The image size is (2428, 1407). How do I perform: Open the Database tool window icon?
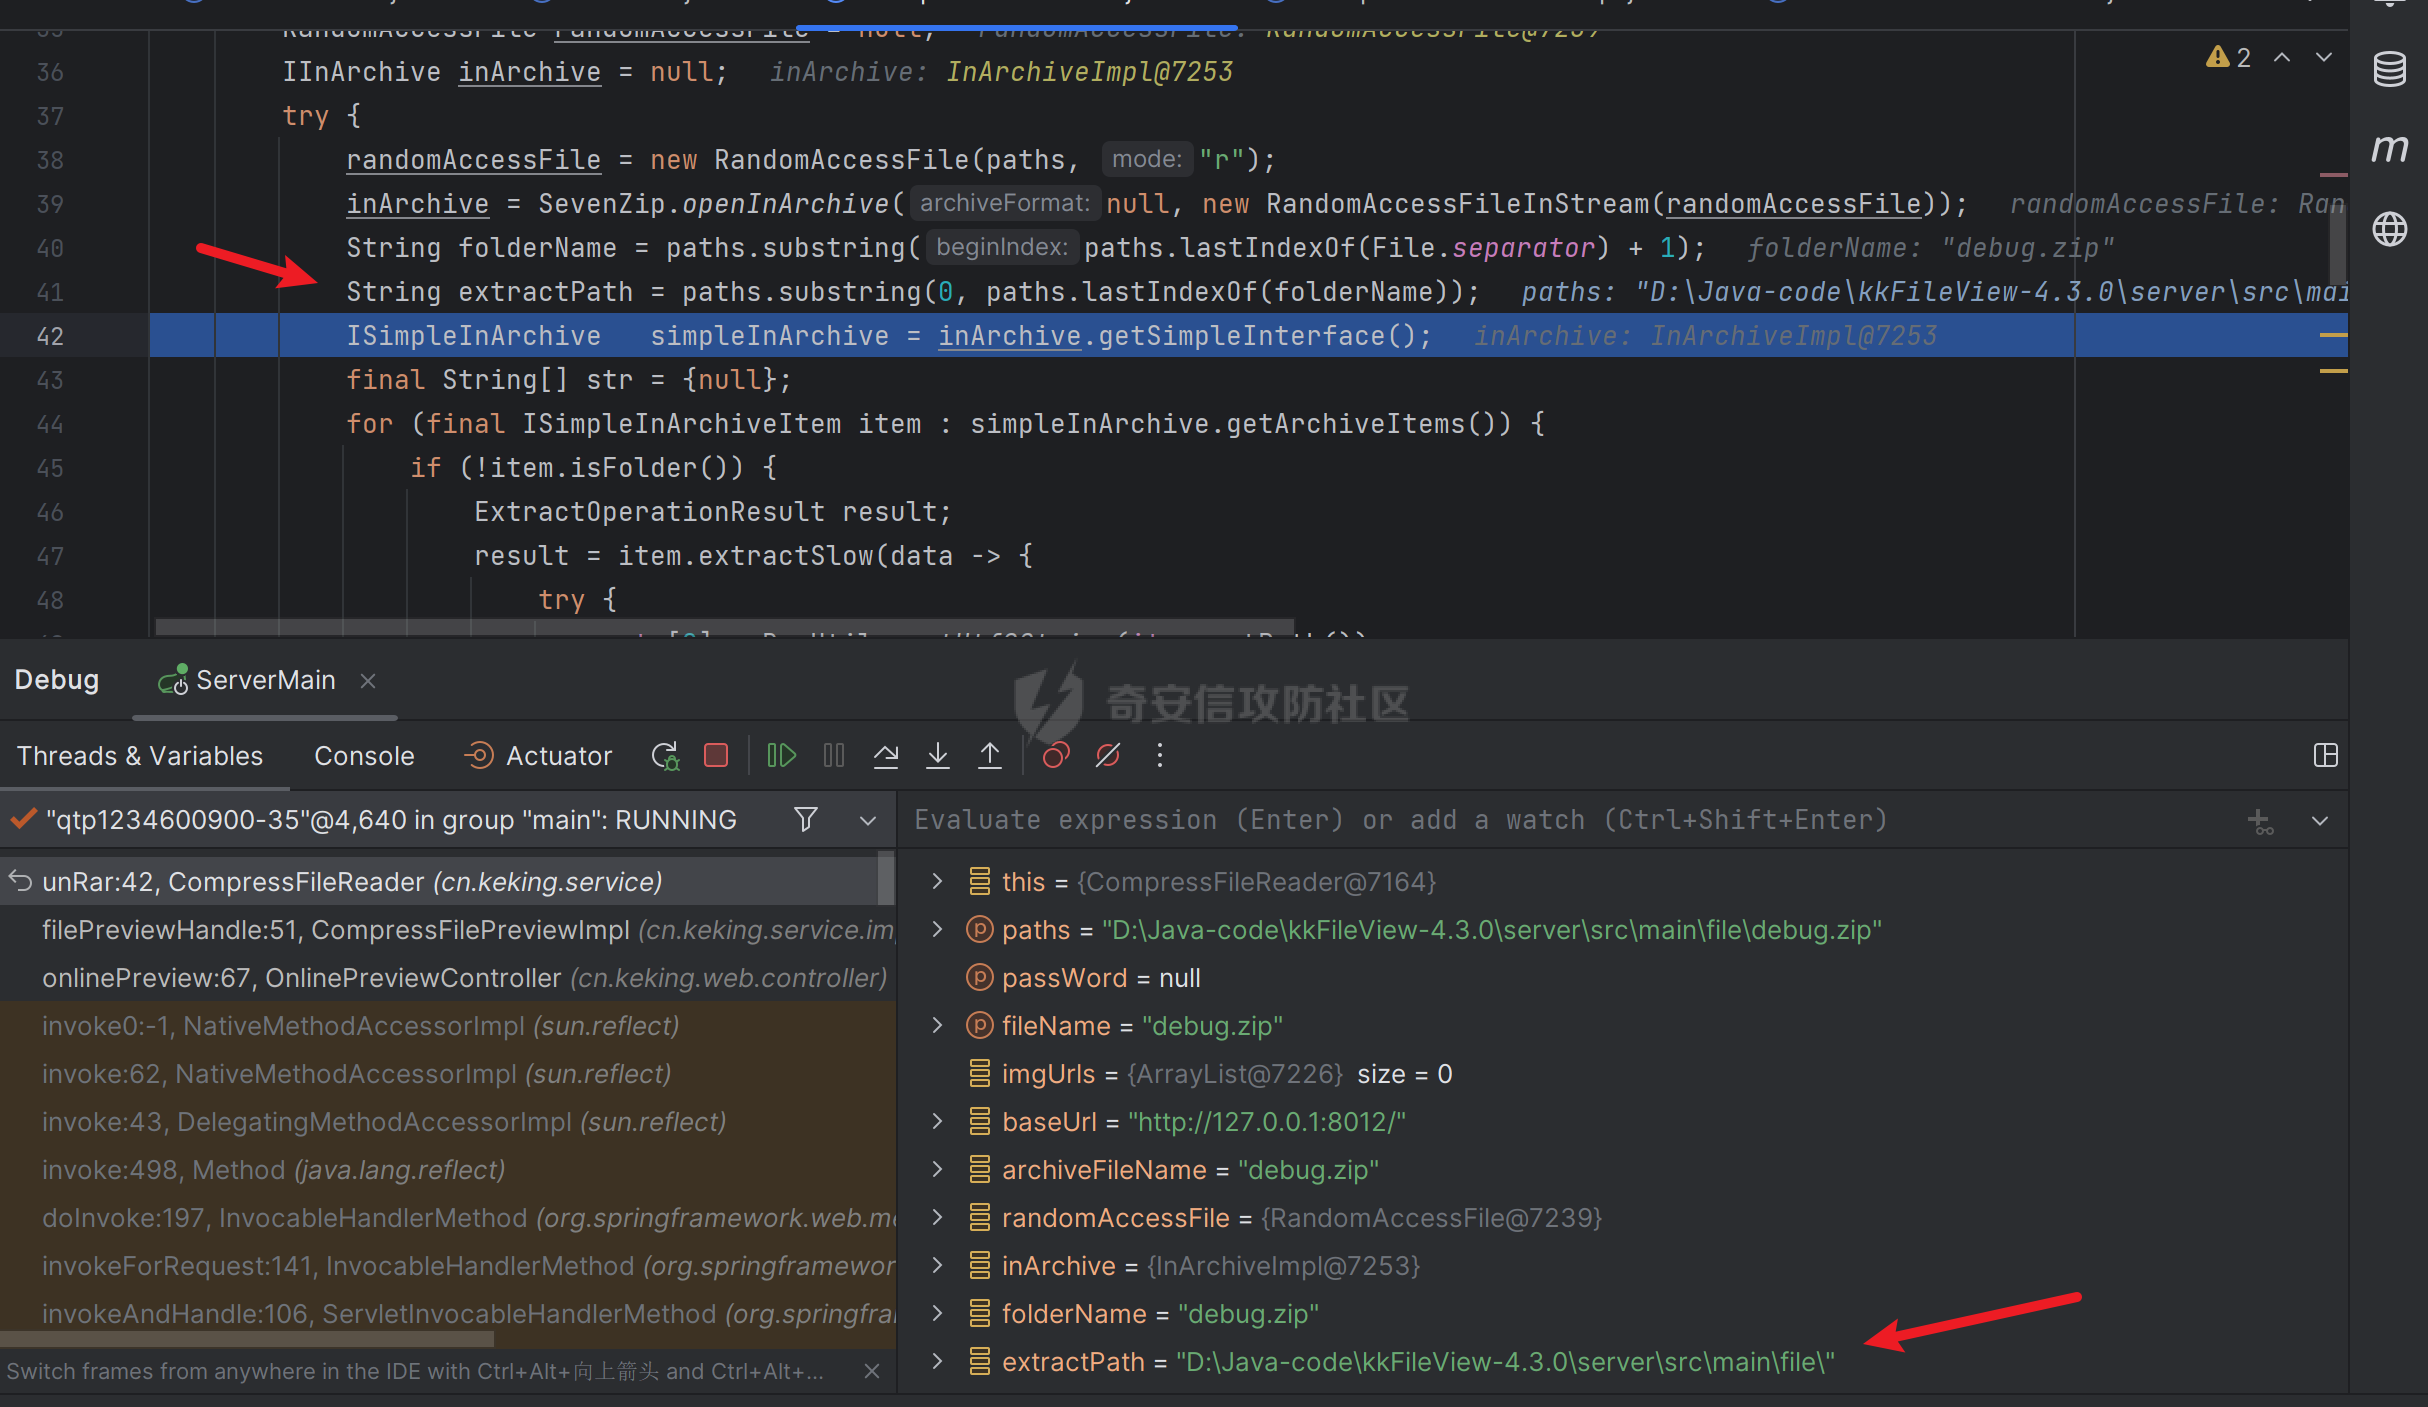pos(2390,69)
